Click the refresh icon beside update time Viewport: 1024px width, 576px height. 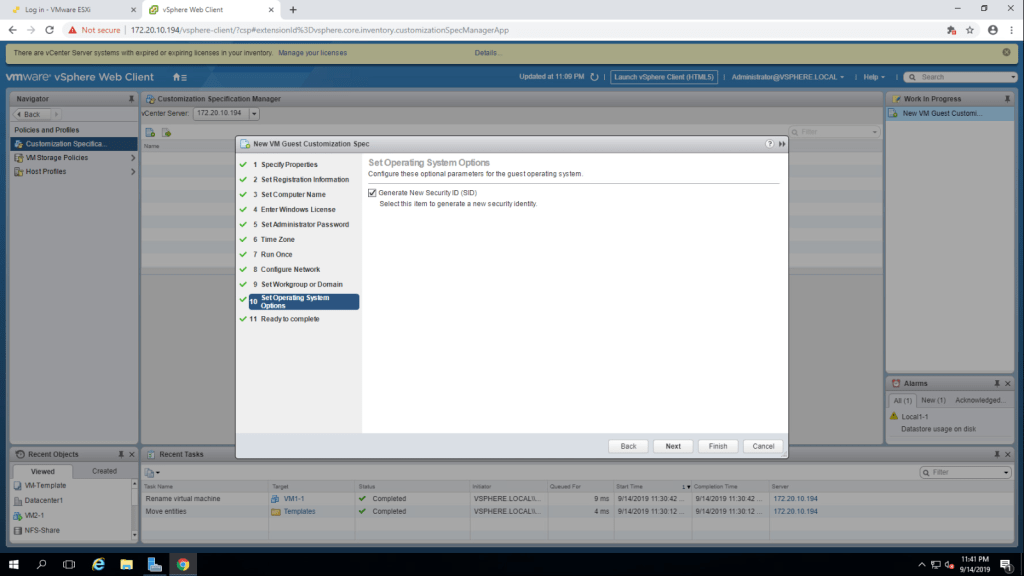pyautogui.click(x=594, y=77)
